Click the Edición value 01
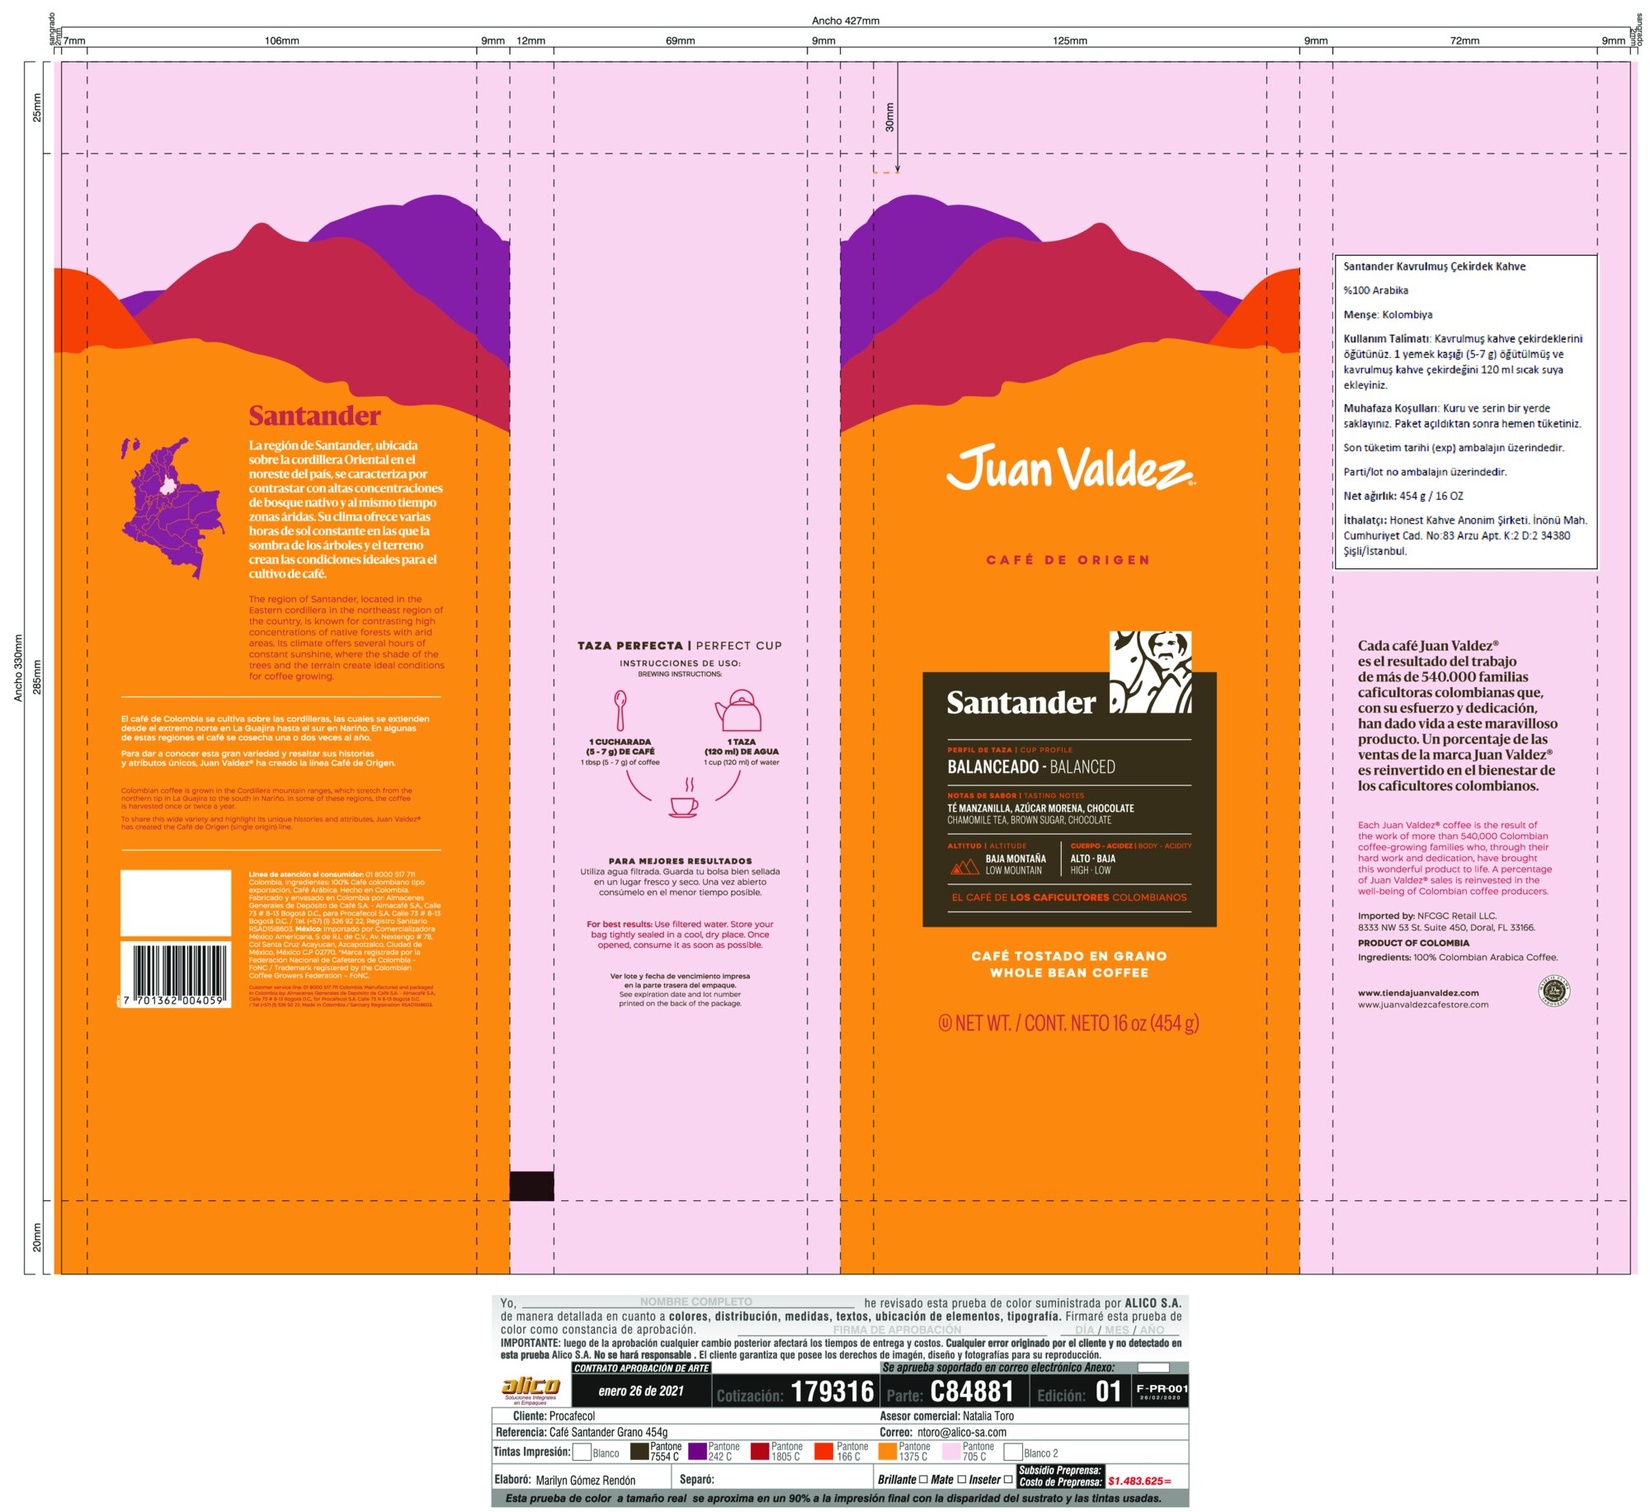 pos(1108,1392)
